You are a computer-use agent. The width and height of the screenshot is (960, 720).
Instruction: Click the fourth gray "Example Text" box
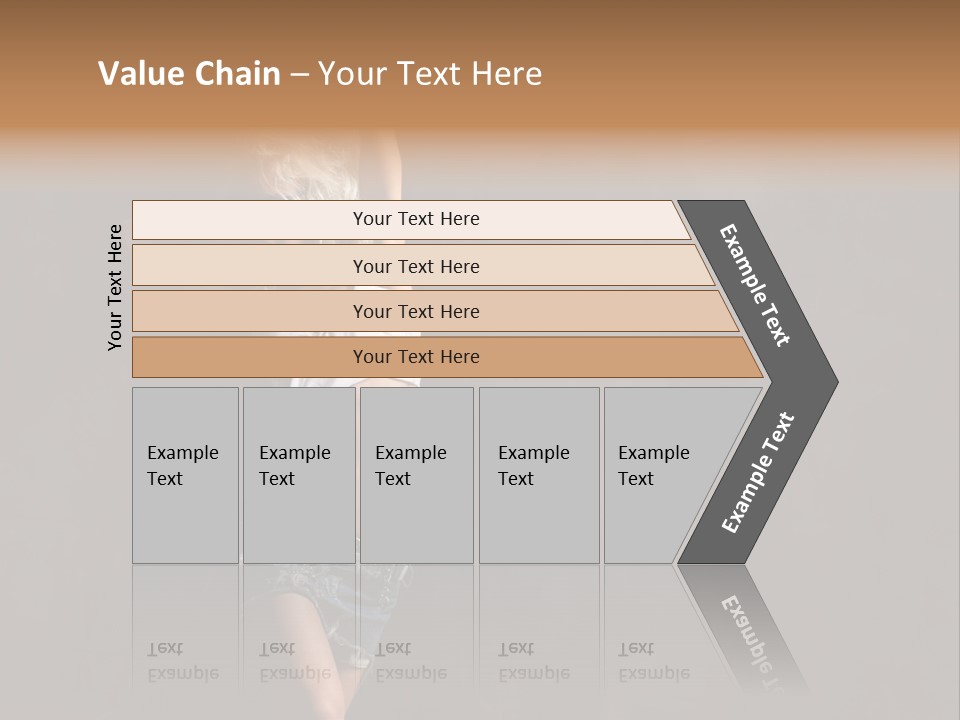click(x=538, y=475)
